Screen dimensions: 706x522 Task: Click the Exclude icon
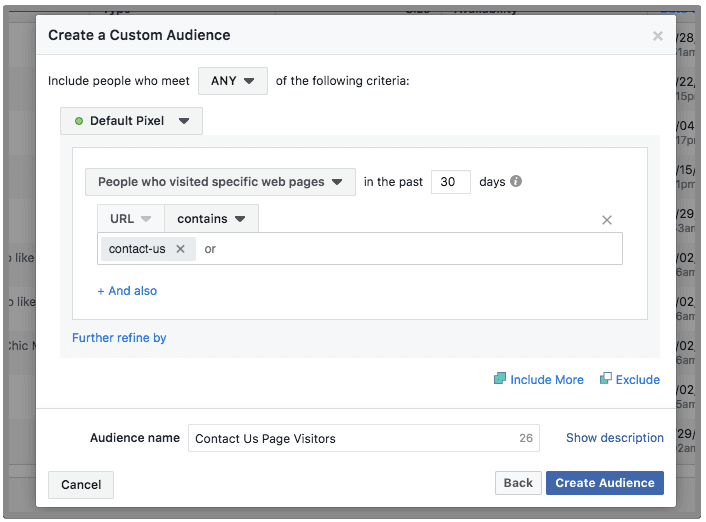coord(606,378)
